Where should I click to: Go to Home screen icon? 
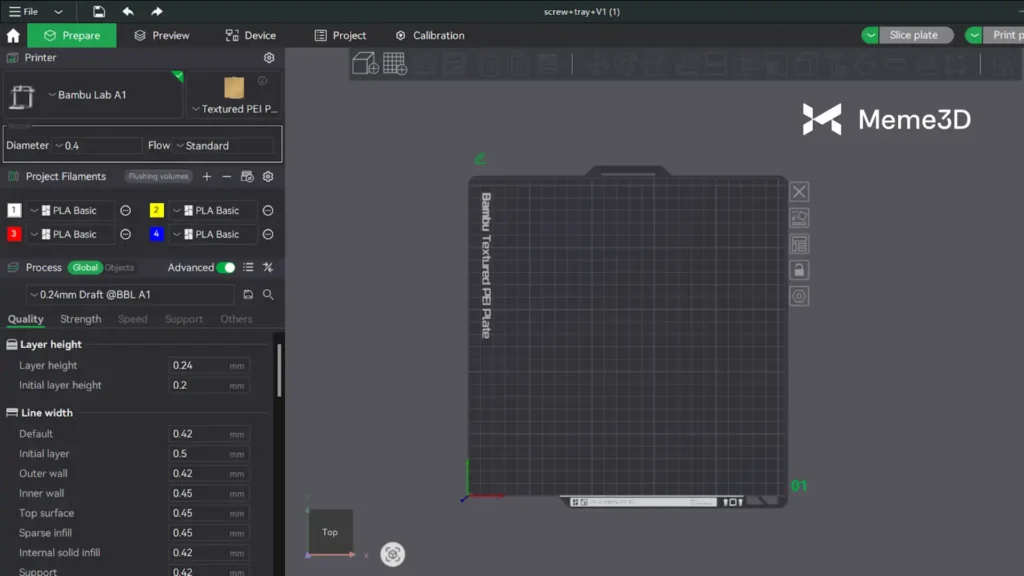[x=13, y=35]
